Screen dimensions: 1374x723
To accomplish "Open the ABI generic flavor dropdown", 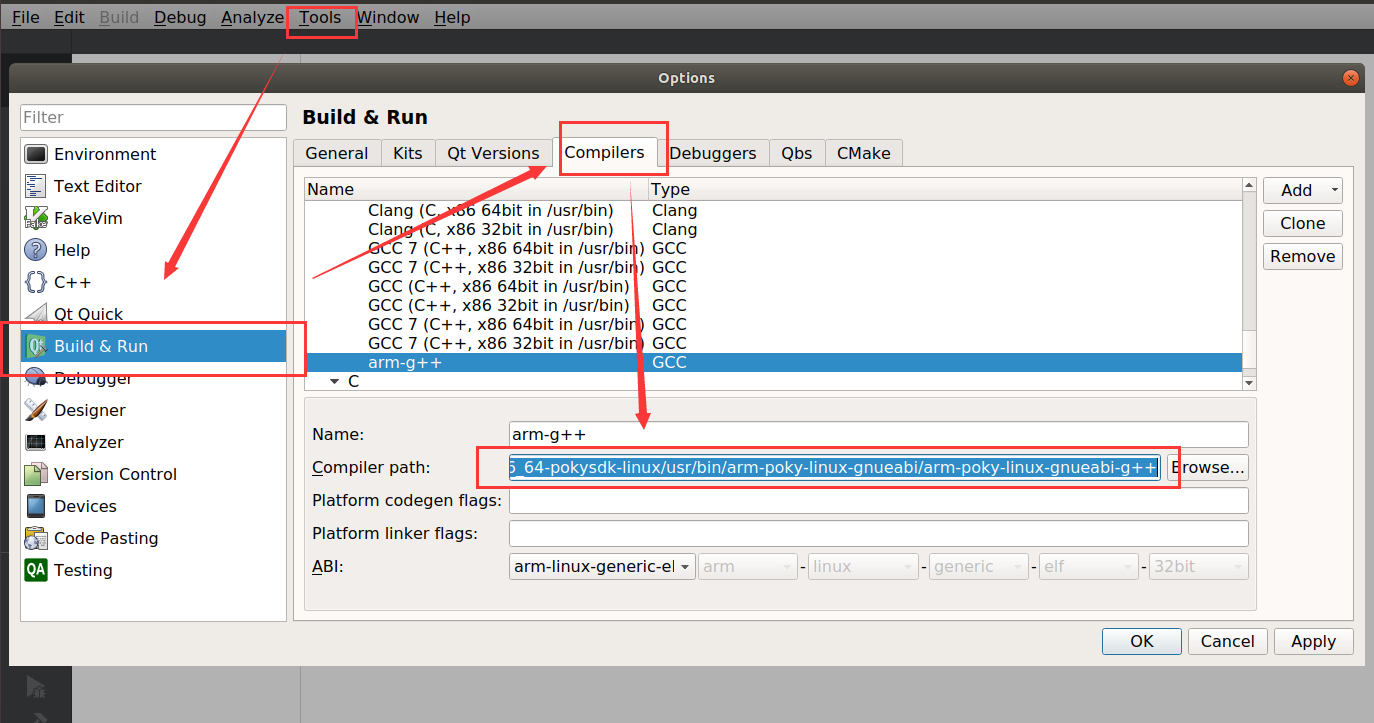I will point(979,566).
